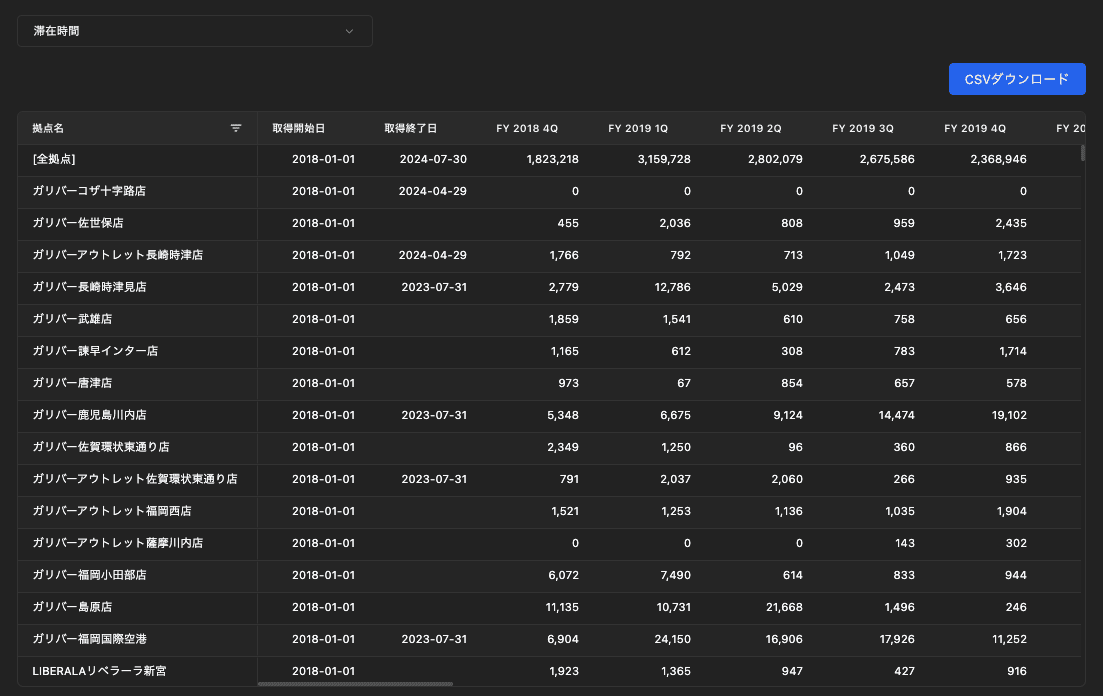1103x696 pixels.
Task: Click the FY 2019 4Q column header
Action: pyautogui.click(x=975, y=128)
